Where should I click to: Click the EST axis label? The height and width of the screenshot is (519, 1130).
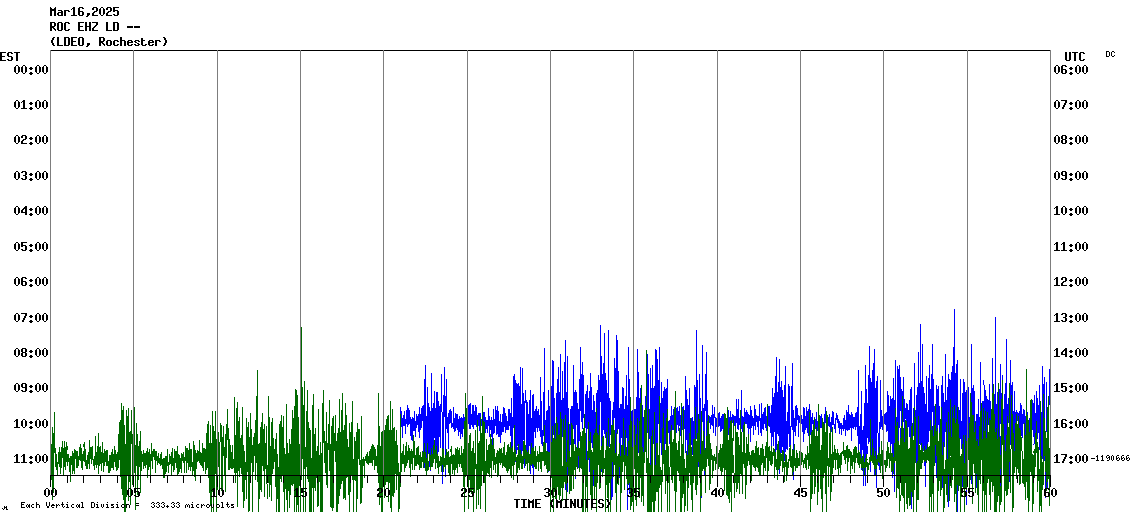[10, 56]
